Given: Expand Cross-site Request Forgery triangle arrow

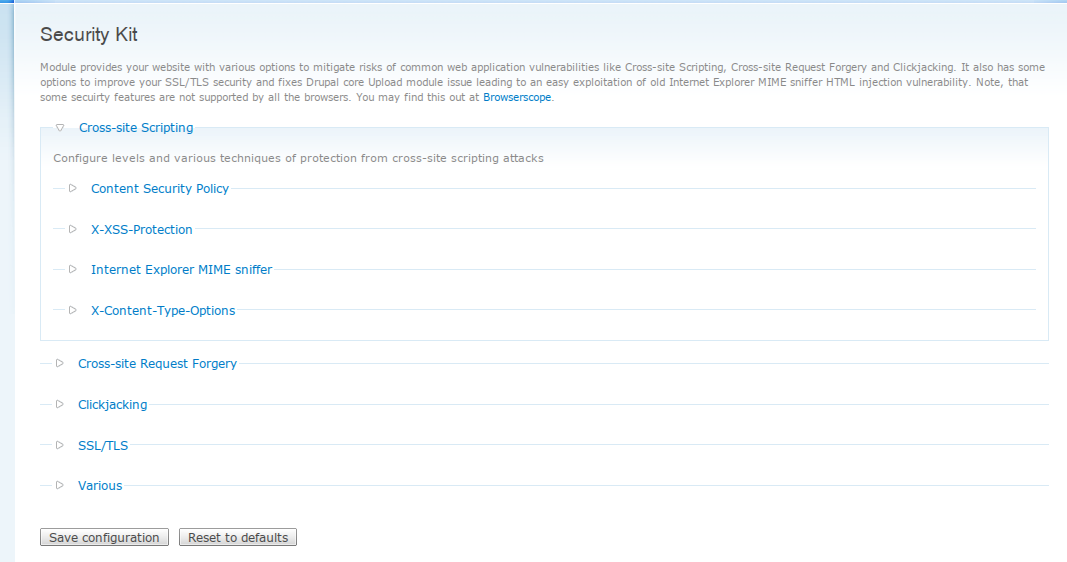Looking at the screenshot, I should (x=60, y=363).
